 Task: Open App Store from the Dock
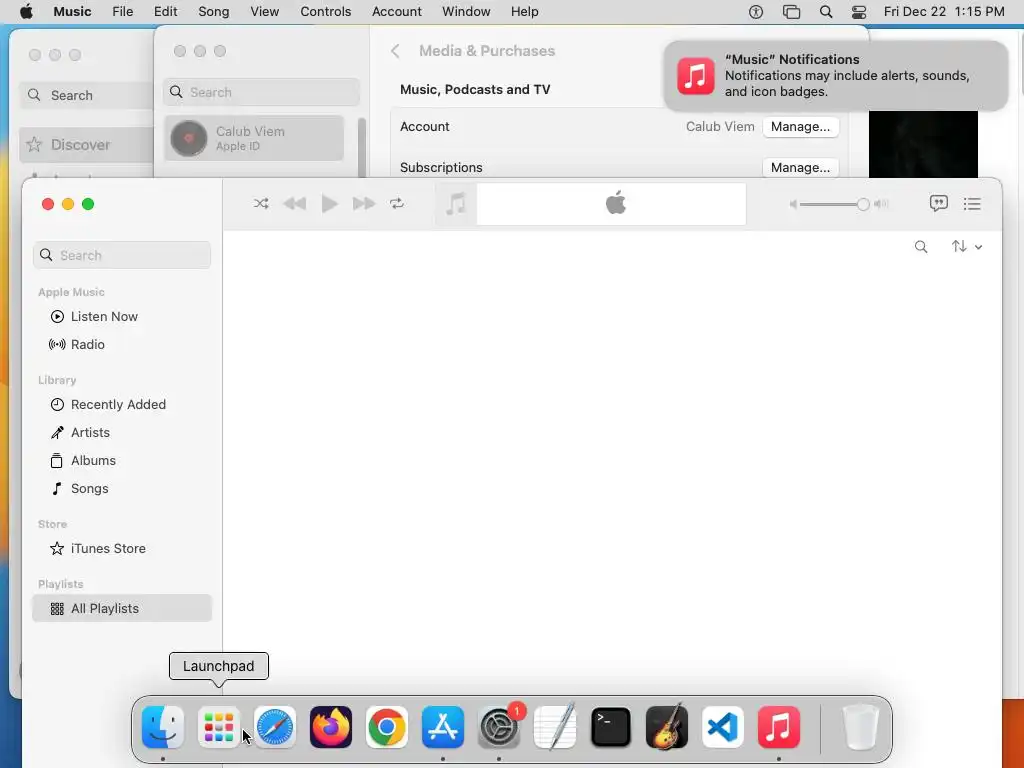tap(443, 727)
